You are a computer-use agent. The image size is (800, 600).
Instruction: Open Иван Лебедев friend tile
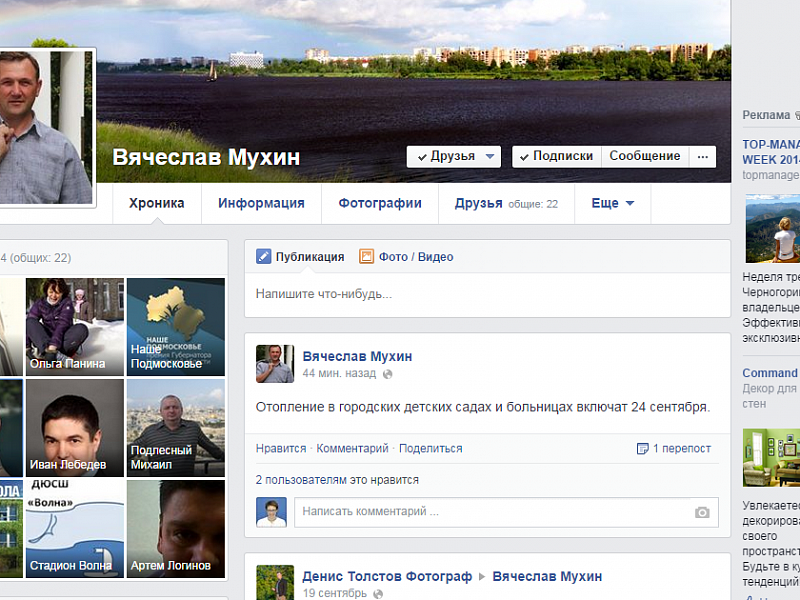pyautogui.click(x=75, y=428)
